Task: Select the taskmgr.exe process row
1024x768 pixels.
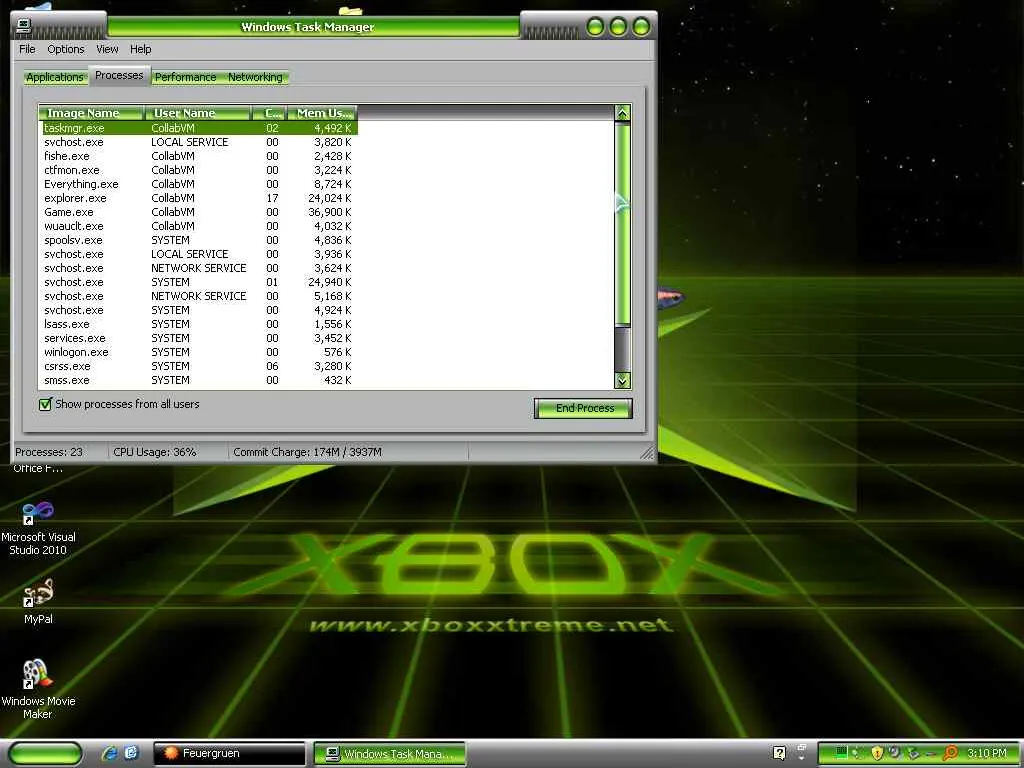Action: point(199,128)
